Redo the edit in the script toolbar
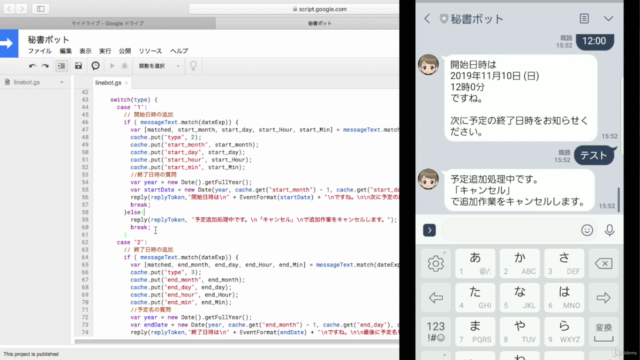640x360 pixels. [45, 66]
